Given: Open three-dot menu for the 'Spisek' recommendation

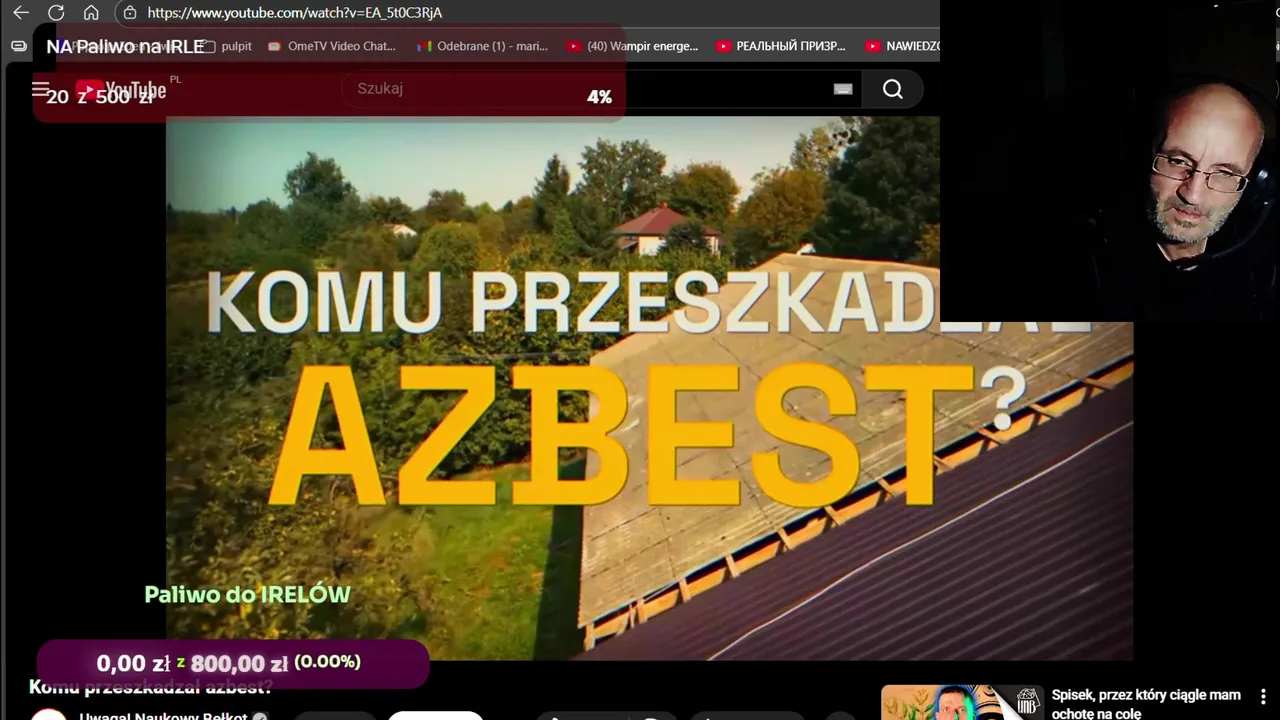Looking at the screenshot, I should tap(1263, 696).
